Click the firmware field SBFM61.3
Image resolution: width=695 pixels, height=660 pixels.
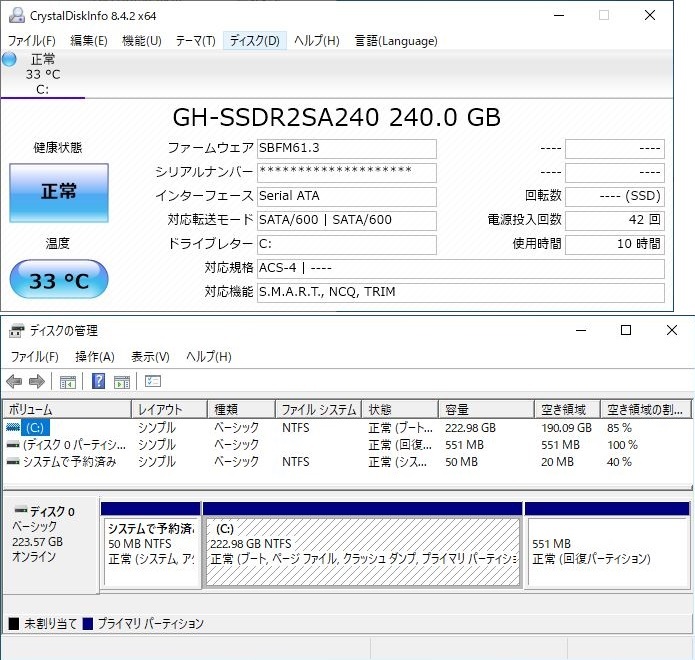(347, 148)
